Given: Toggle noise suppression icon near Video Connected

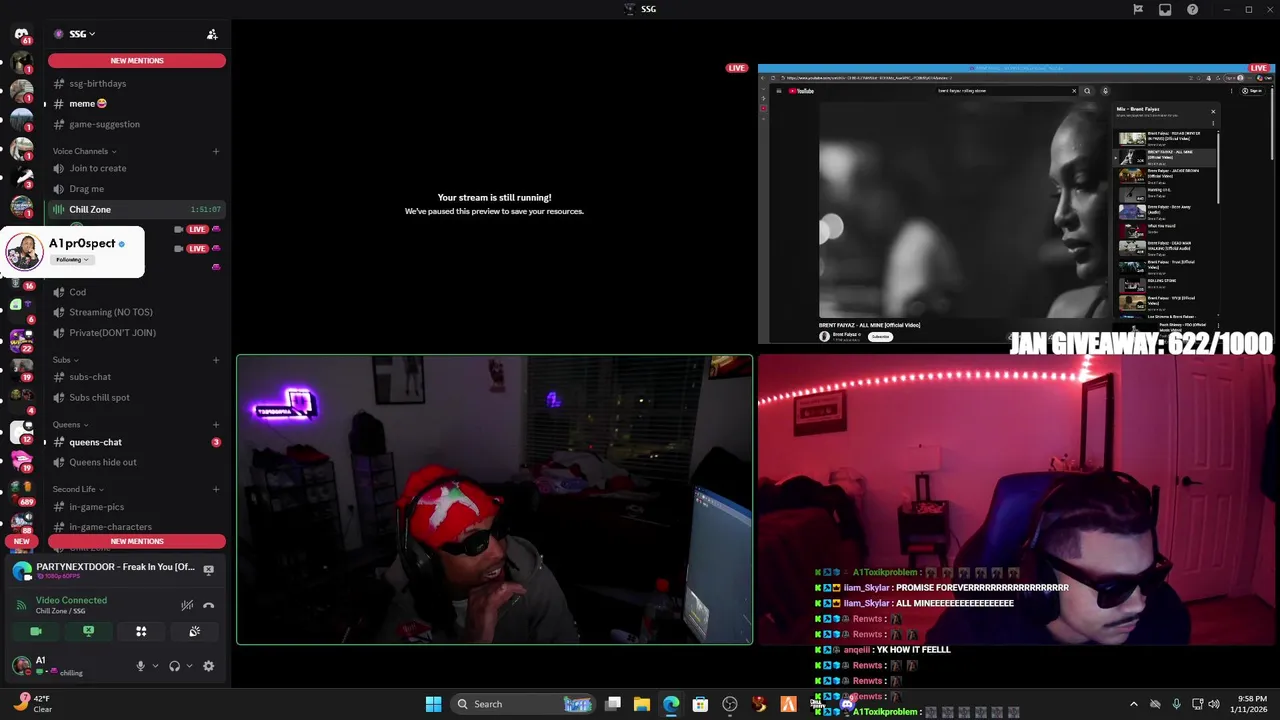Looking at the screenshot, I should 187,605.
